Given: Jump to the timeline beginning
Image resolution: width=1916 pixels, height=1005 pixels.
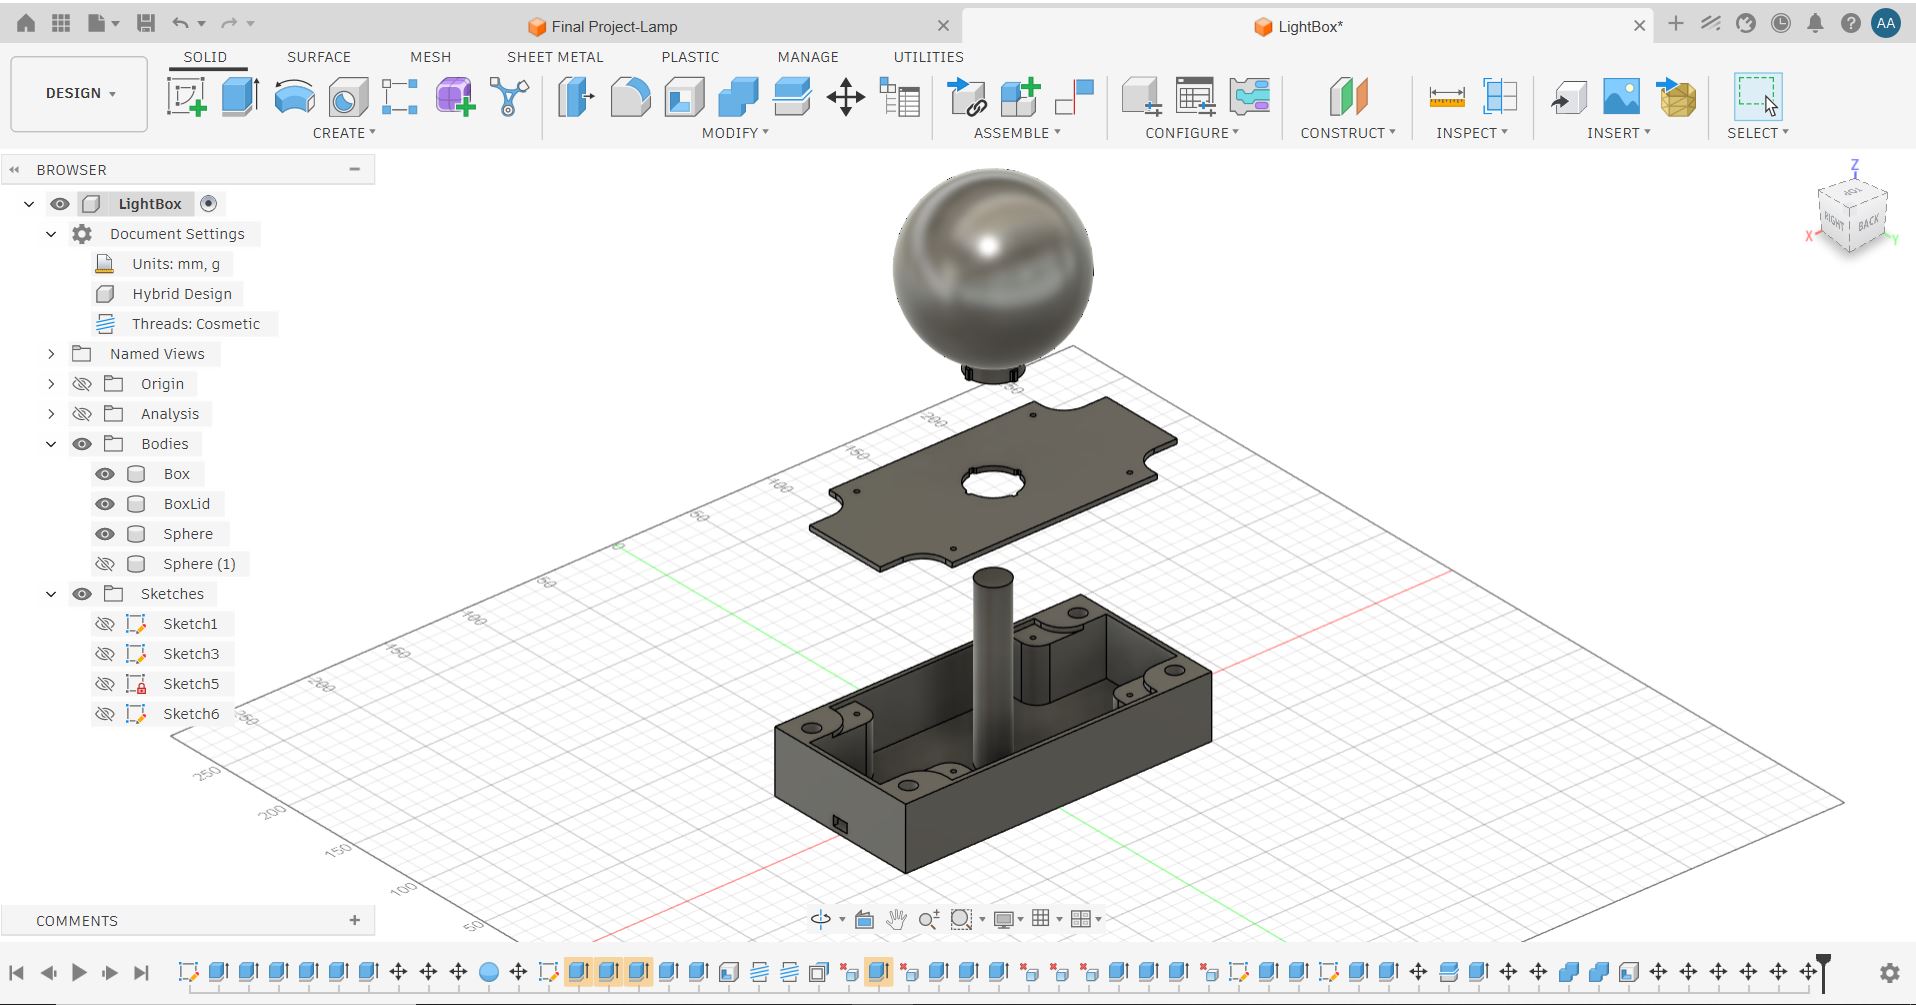Looking at the screenshot, I should tap(16, 972).
